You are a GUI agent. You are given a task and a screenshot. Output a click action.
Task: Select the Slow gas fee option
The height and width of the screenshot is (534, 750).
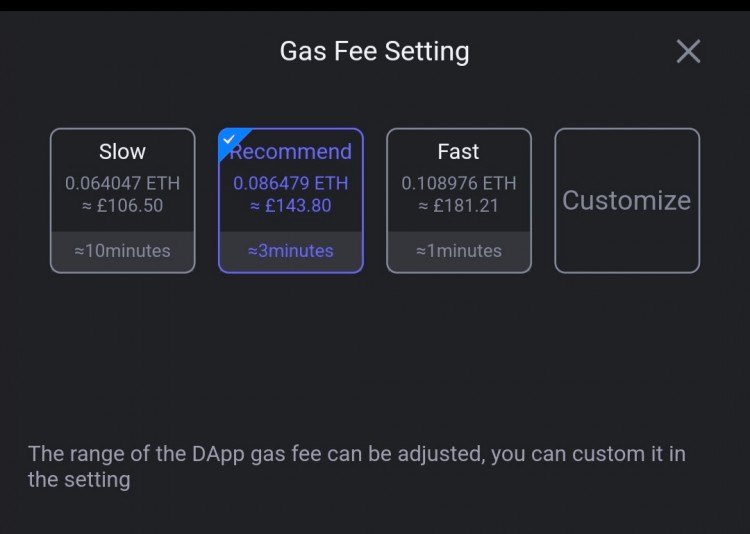tap(122, 200)
